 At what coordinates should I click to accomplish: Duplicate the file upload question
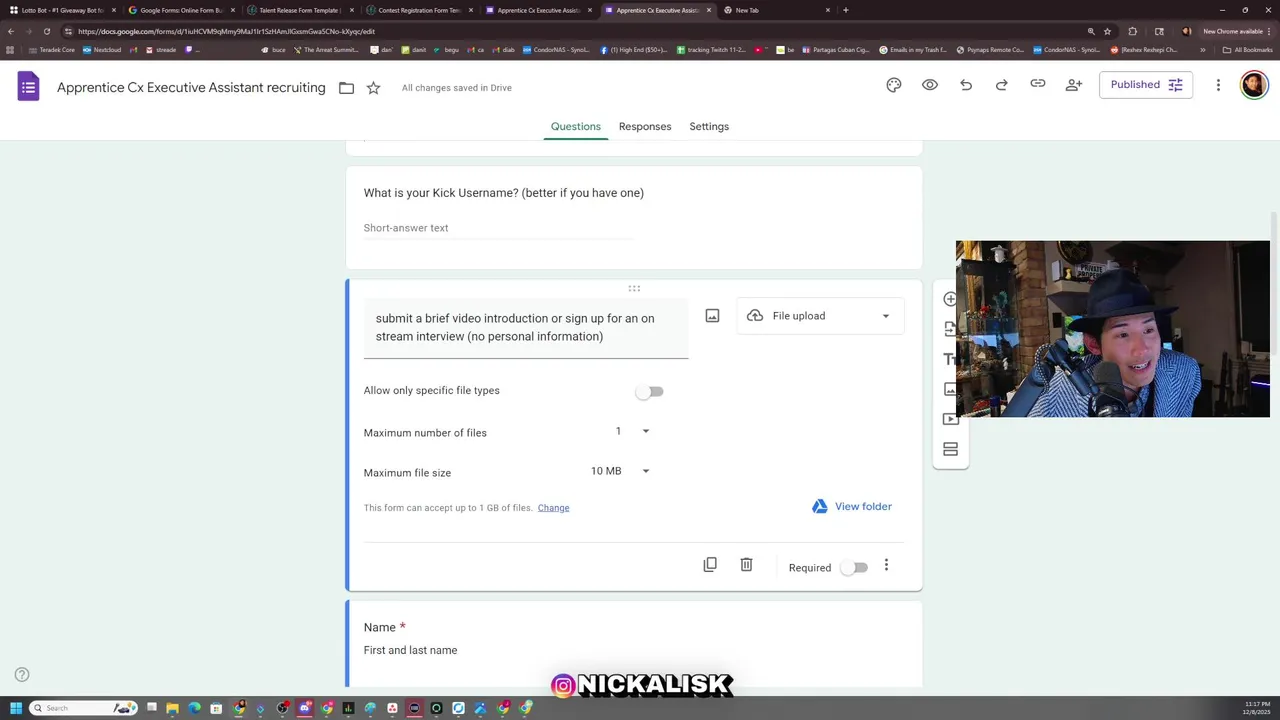710,565
